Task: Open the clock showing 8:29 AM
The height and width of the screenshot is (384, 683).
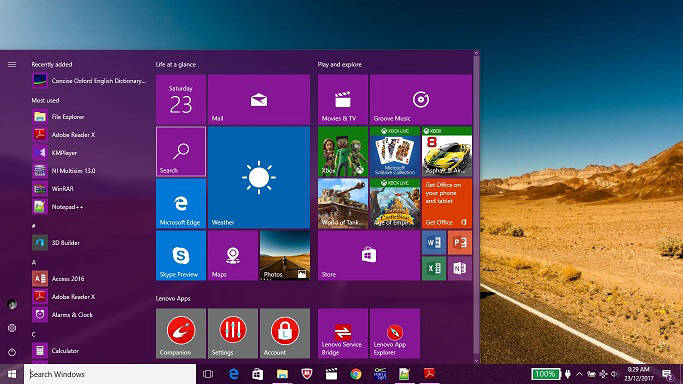Action: [639, 374]
